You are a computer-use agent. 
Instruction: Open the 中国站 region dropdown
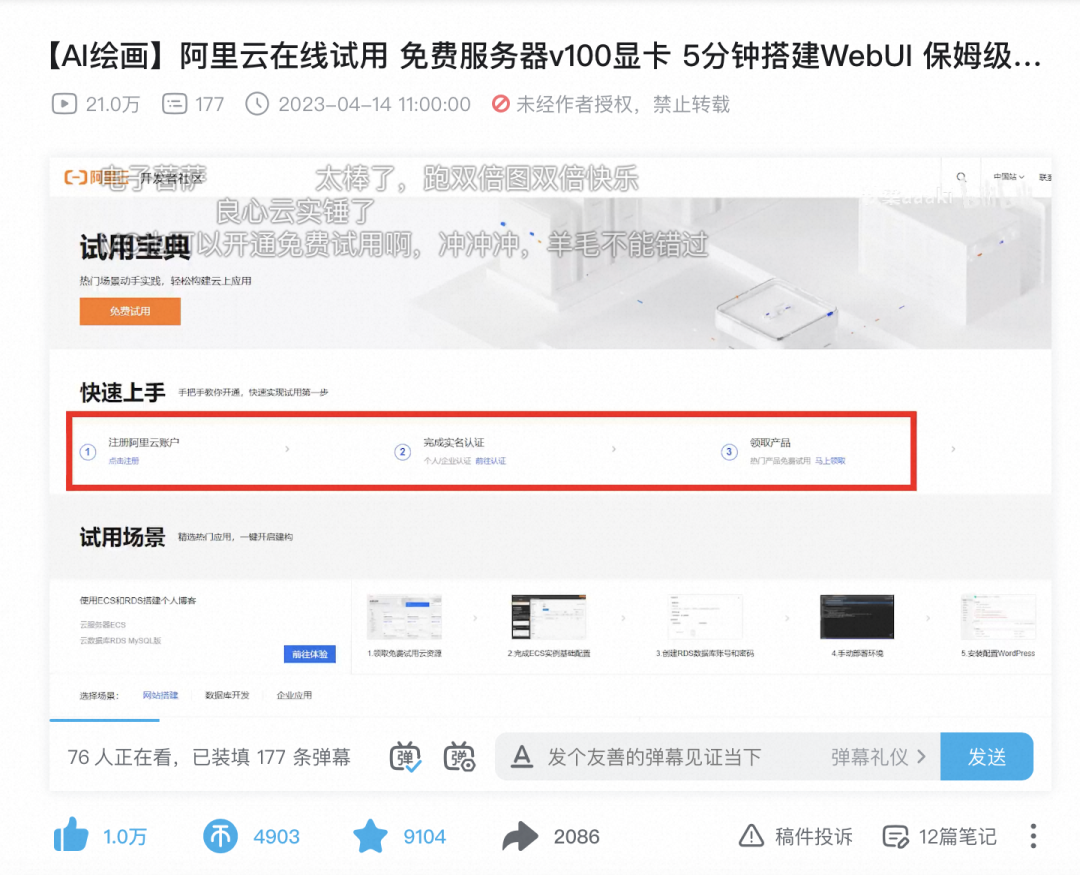point(1008,177)
